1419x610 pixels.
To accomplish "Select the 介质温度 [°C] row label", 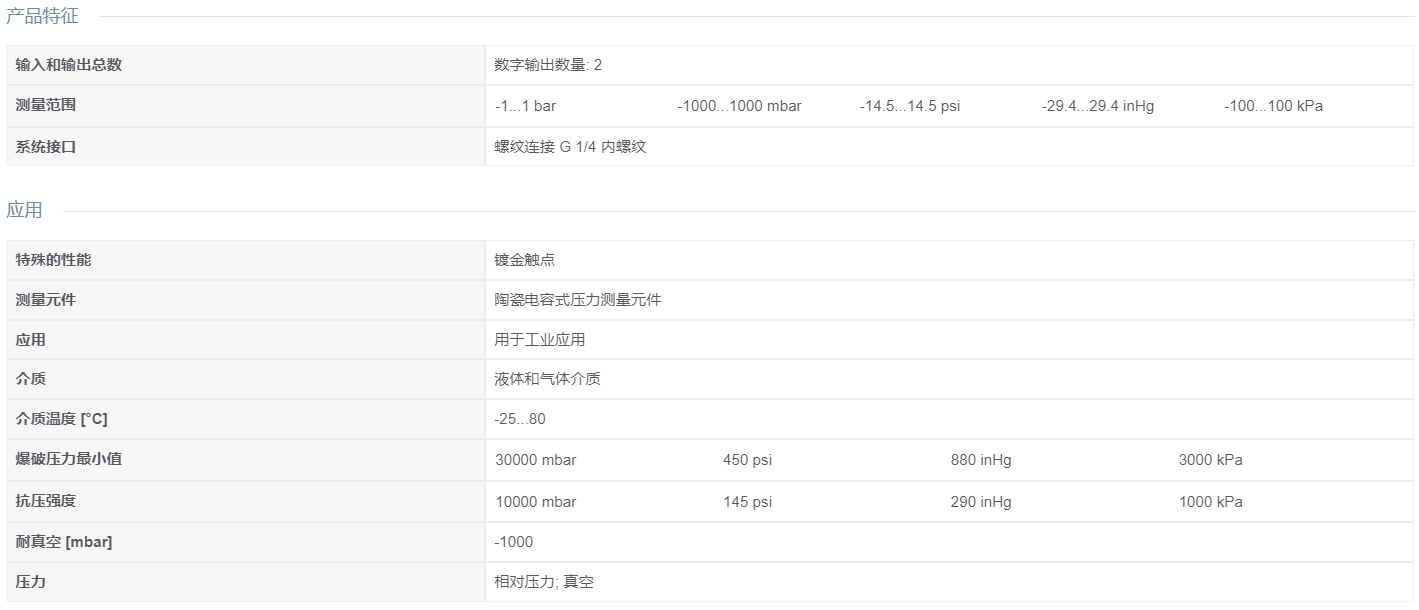I will pyautogui.click(x=61, y=419).
